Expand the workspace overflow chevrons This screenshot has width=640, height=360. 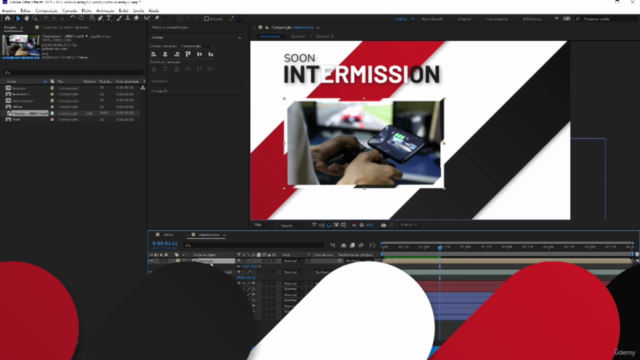point(556,19)
